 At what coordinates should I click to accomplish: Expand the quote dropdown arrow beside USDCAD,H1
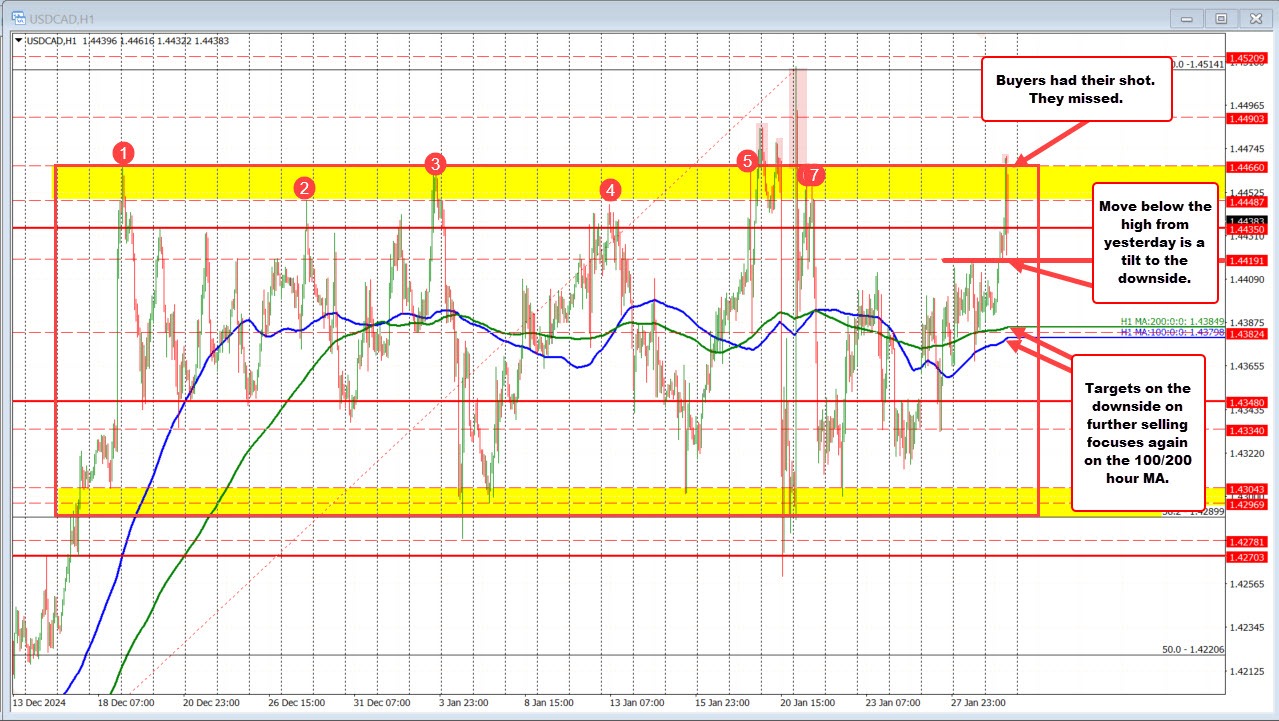coord(16,41)
